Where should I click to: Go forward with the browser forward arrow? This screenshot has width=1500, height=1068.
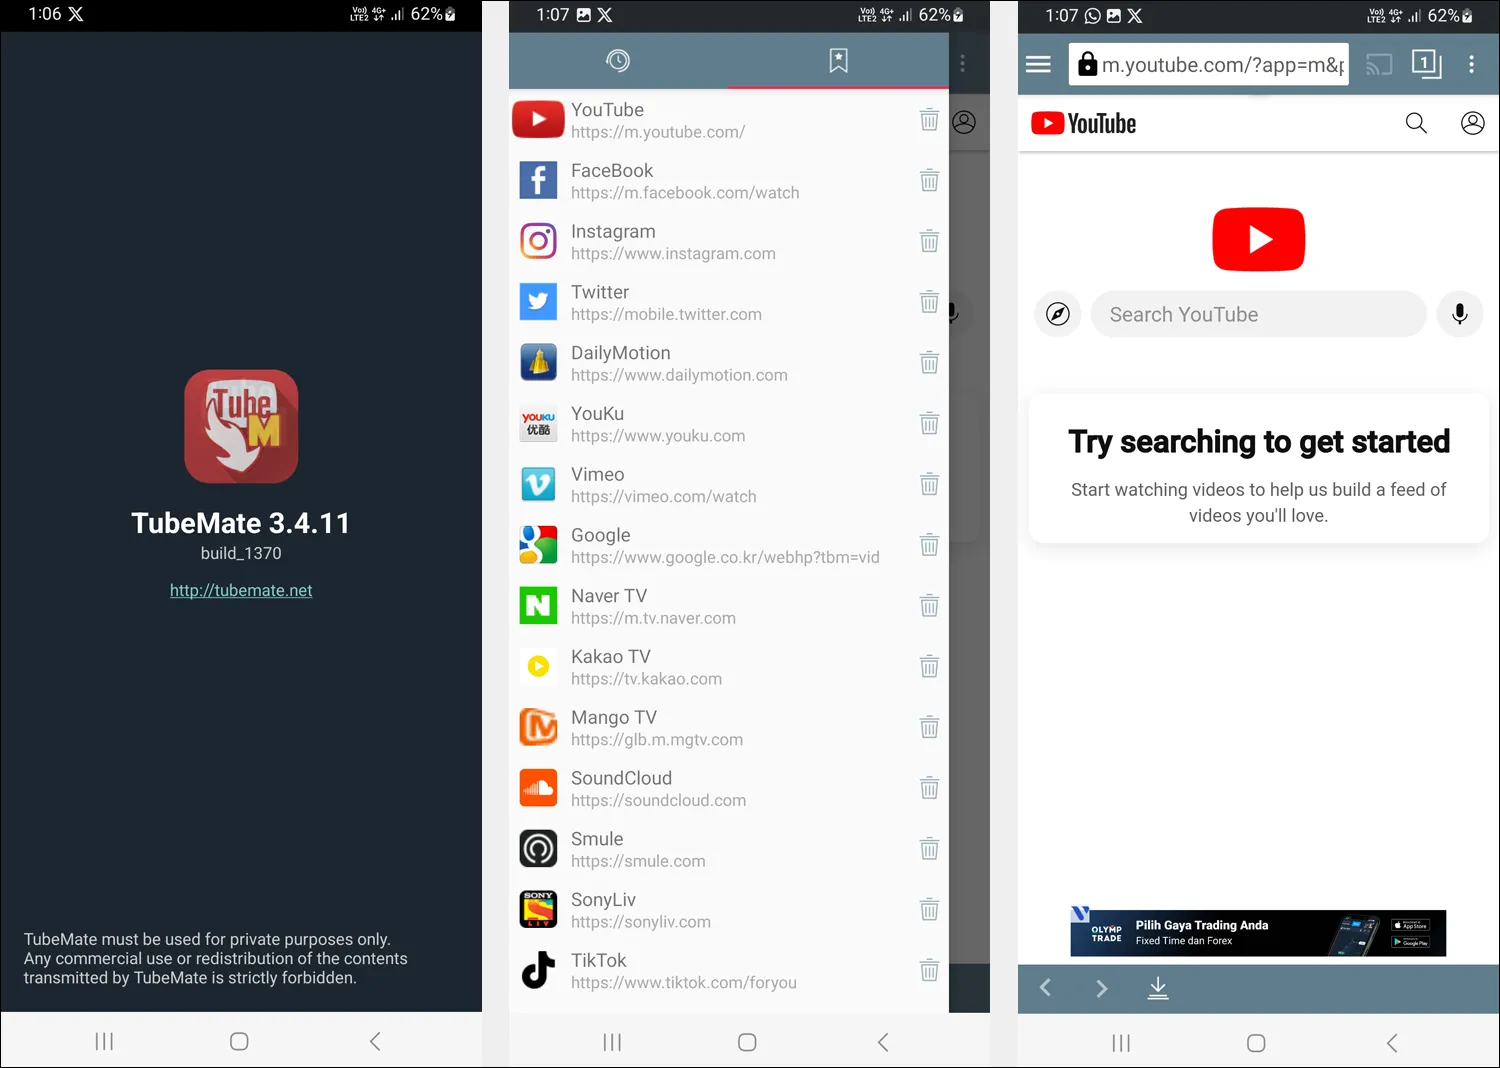tap(1101, 988)
